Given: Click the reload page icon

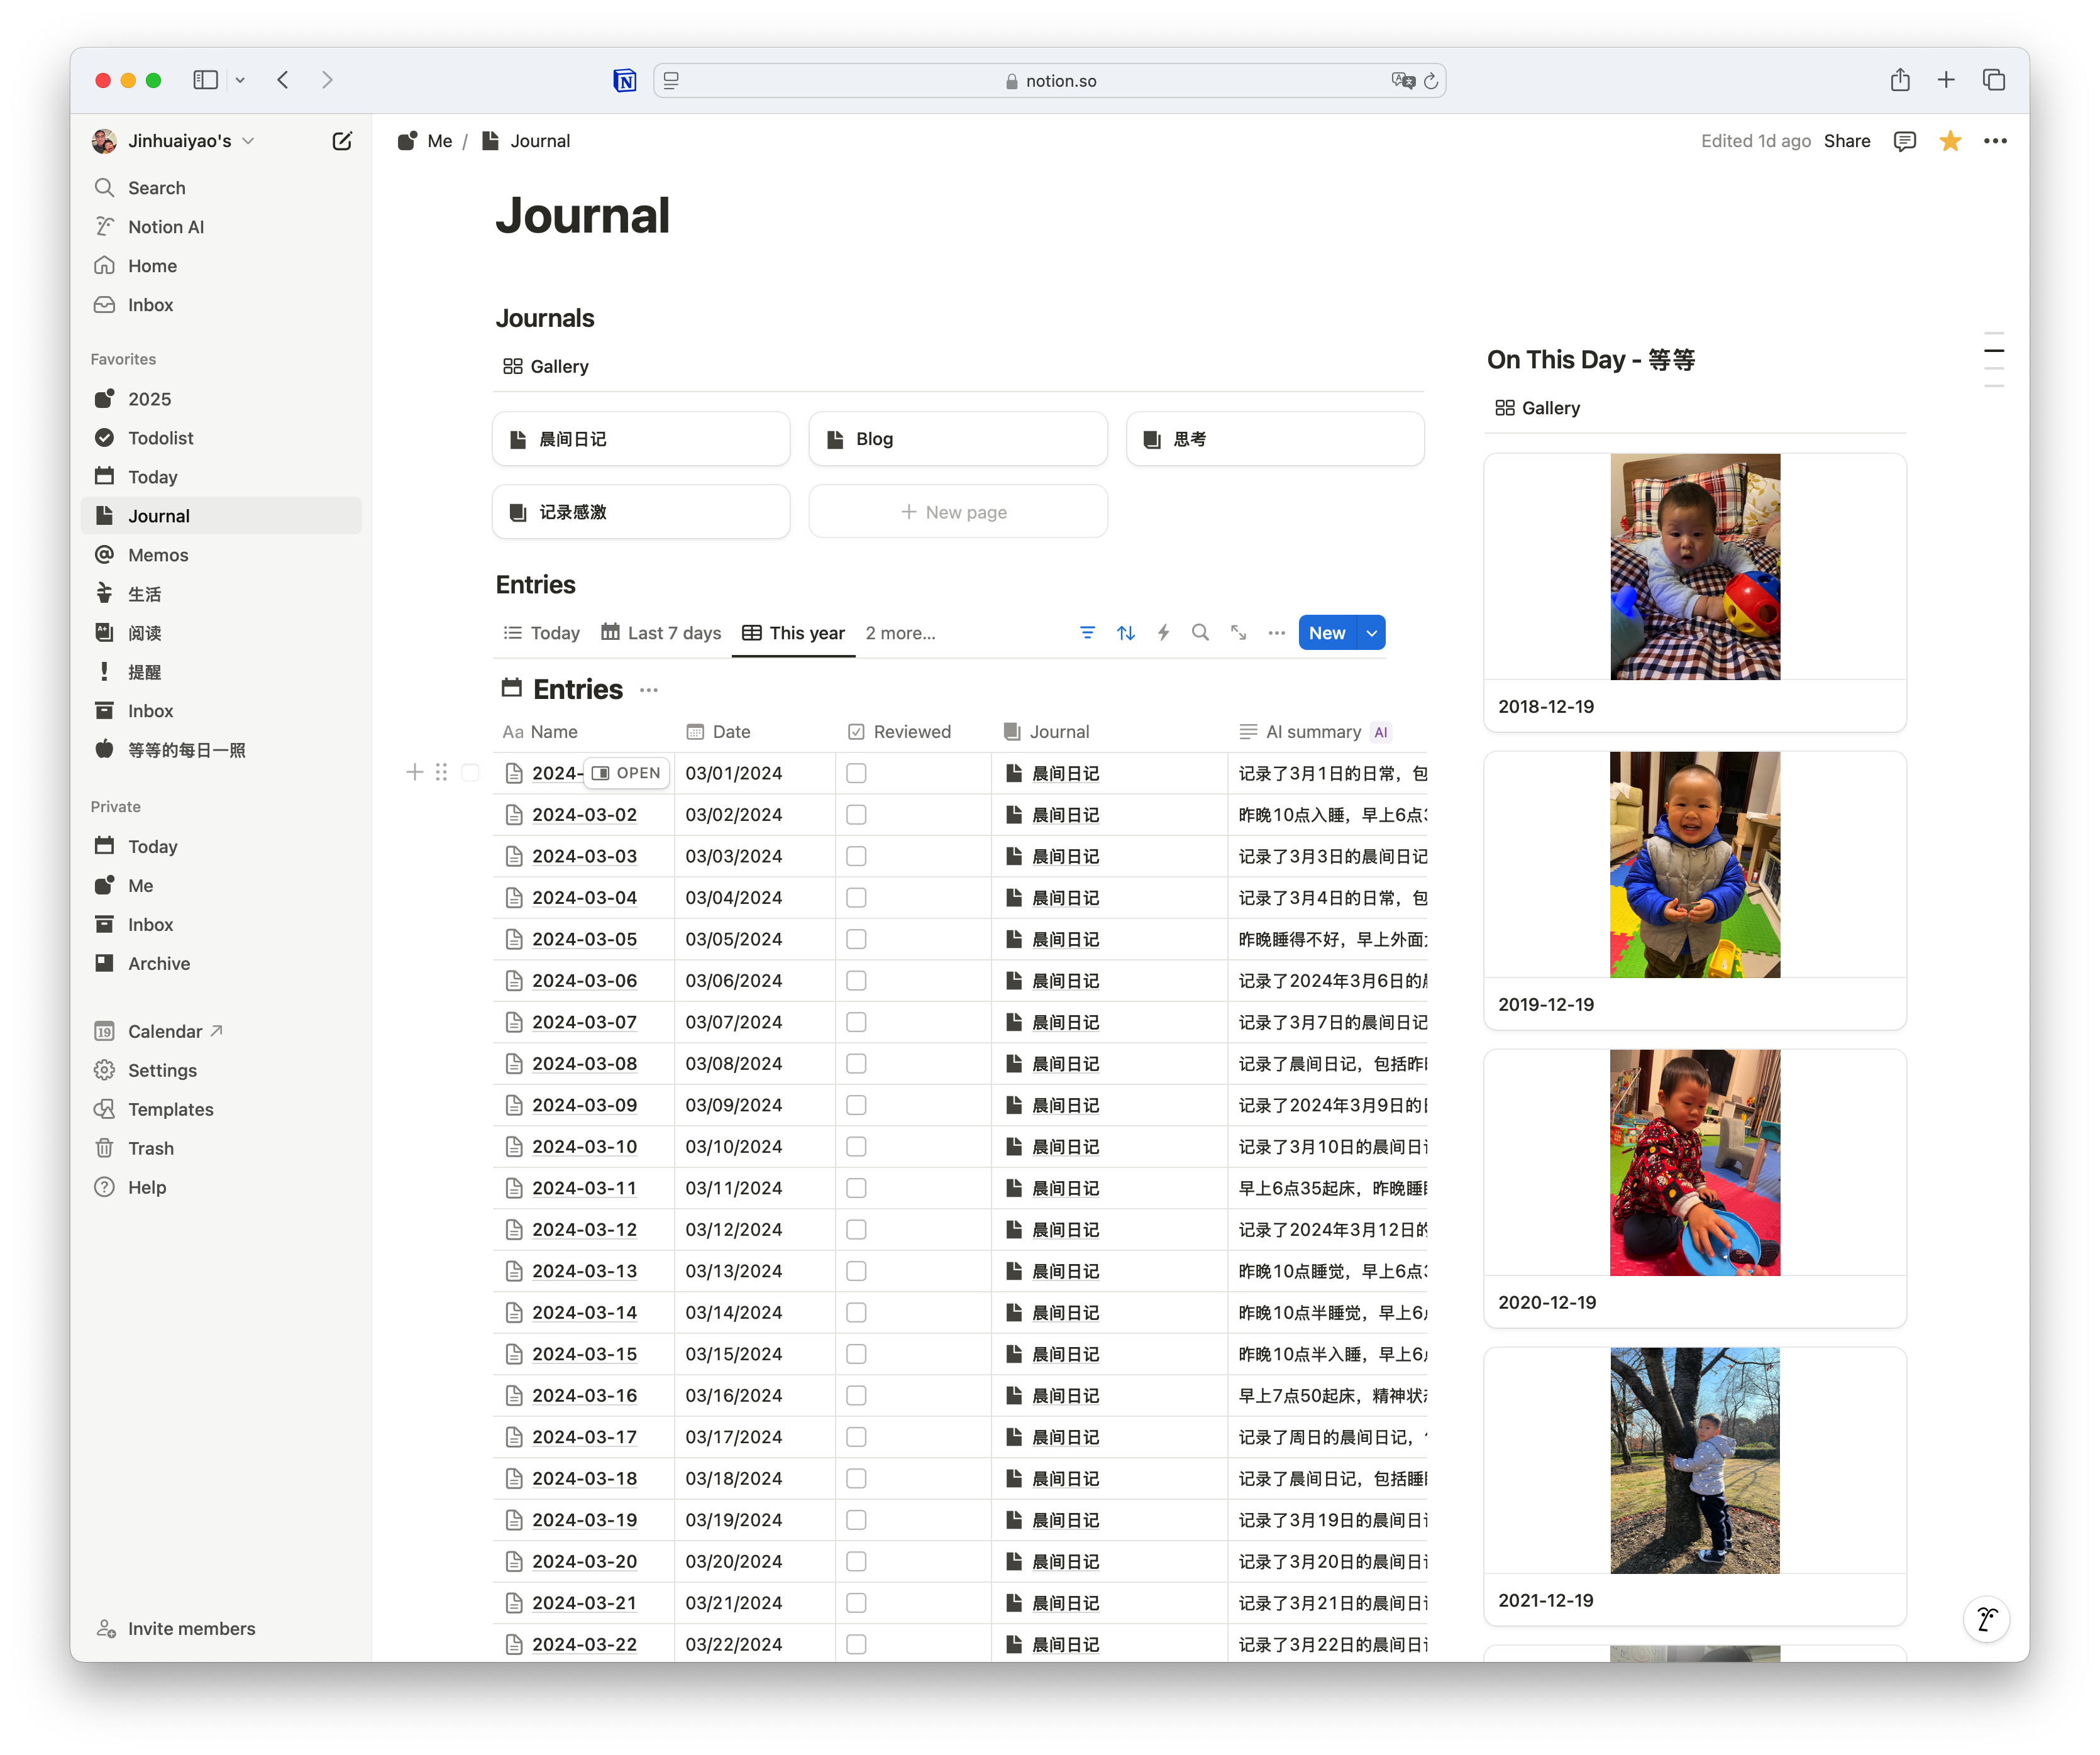Looking at the screenshot, I should 1431,81.
